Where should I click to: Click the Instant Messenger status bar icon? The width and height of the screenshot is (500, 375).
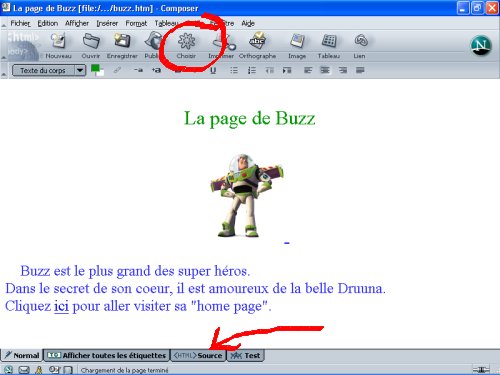(x=39, y=370)
